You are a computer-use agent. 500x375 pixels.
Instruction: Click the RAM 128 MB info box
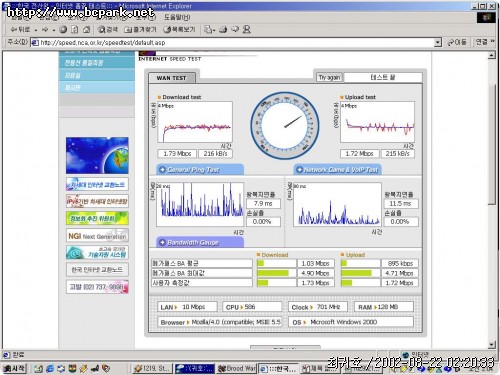tap(384, 307)
